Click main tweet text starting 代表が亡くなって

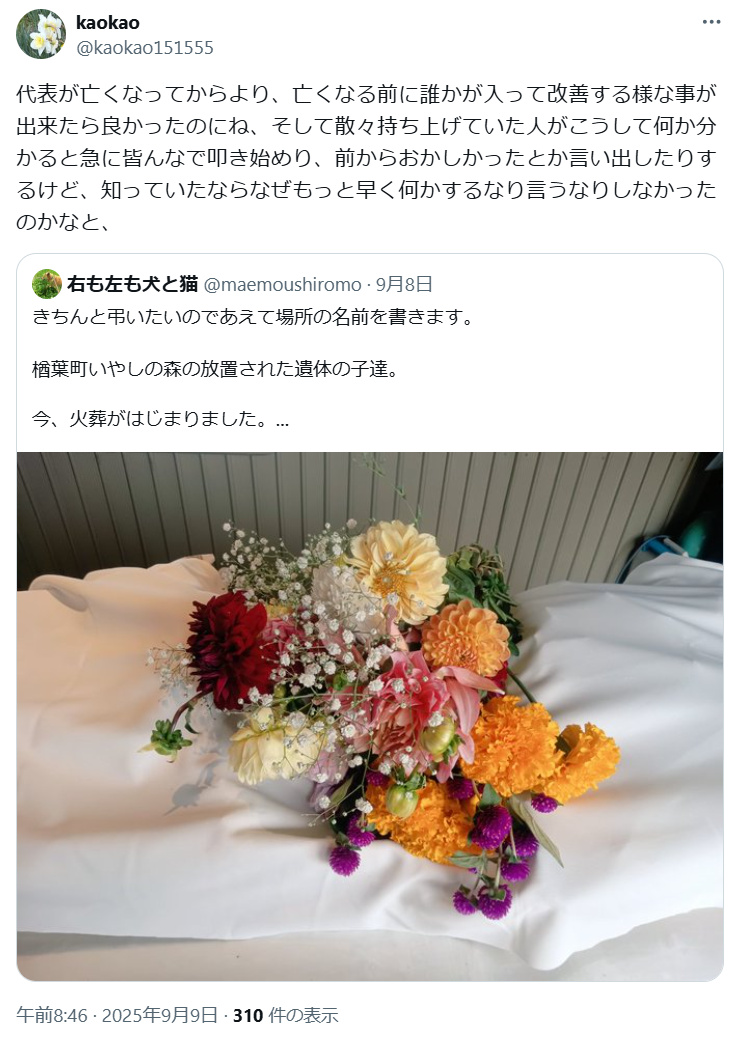[x=366, y=157]
